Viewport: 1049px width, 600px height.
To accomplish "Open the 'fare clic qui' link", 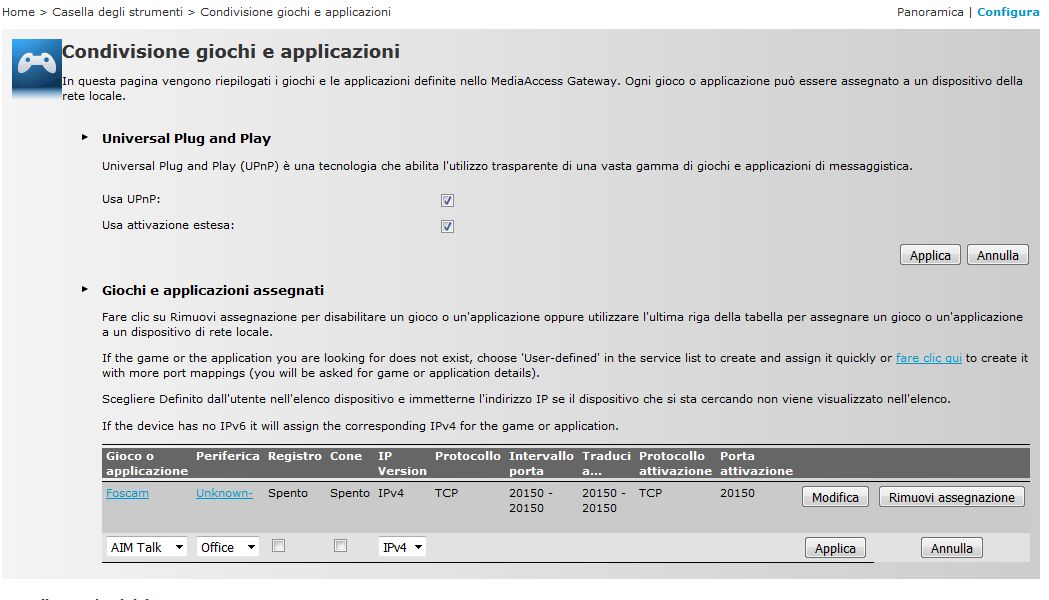I will pos(929,358).
